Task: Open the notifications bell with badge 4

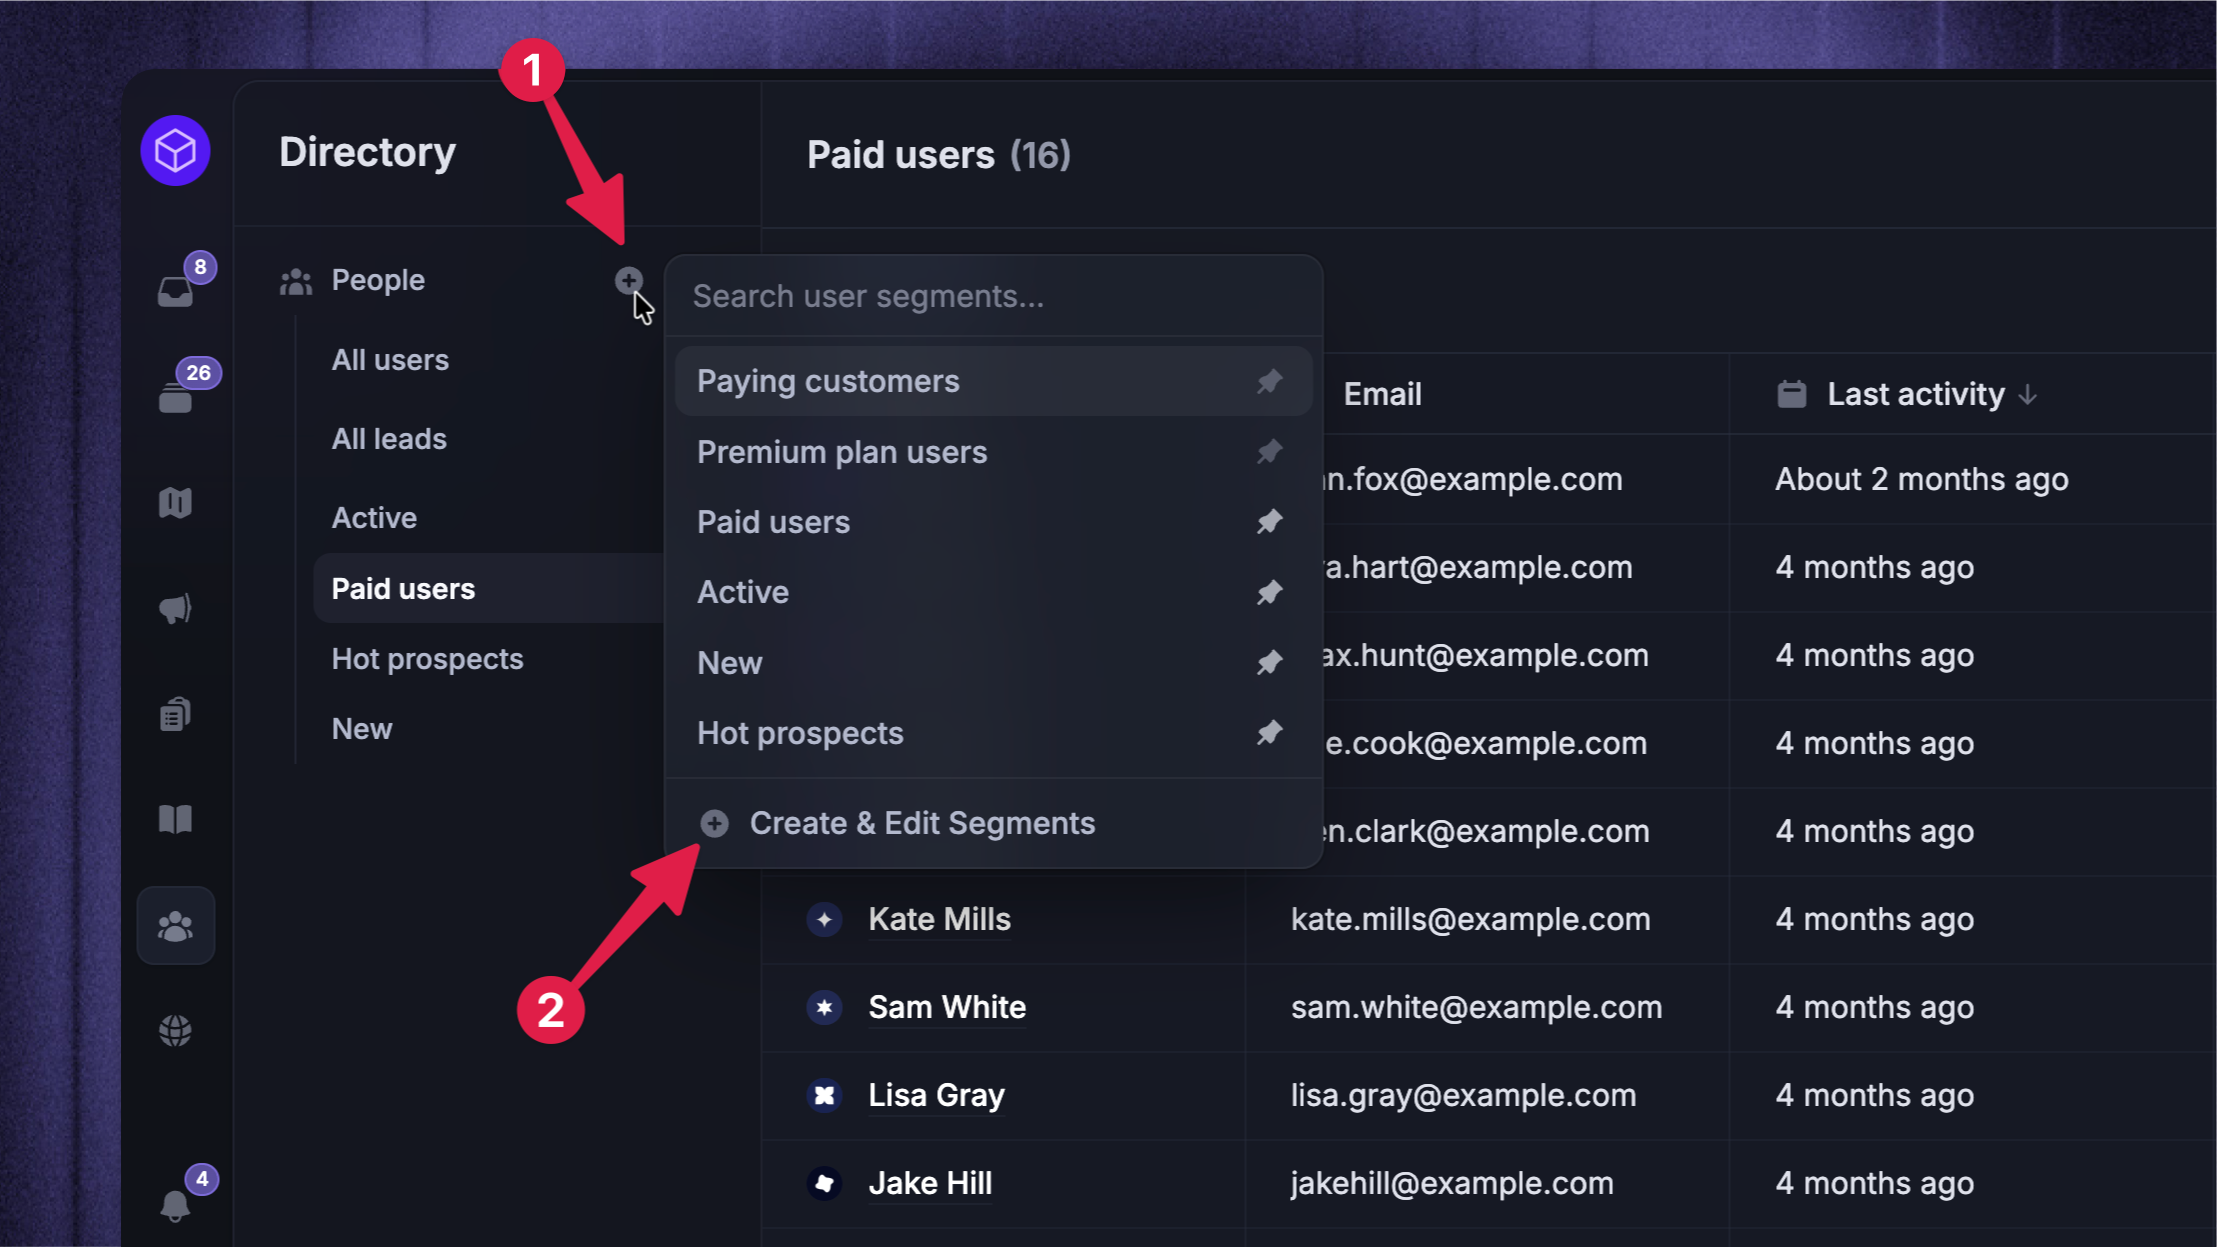Action: click(x=176, y=1205)
